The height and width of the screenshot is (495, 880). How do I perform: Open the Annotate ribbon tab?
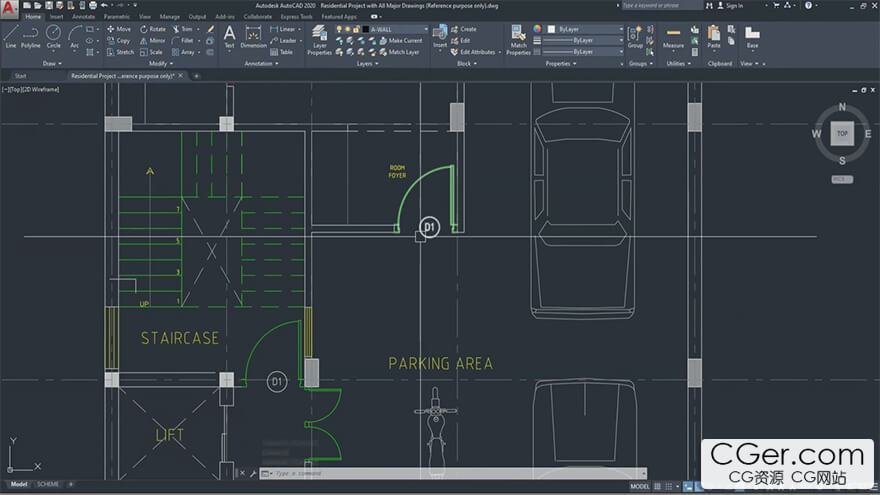pos(84,17)
